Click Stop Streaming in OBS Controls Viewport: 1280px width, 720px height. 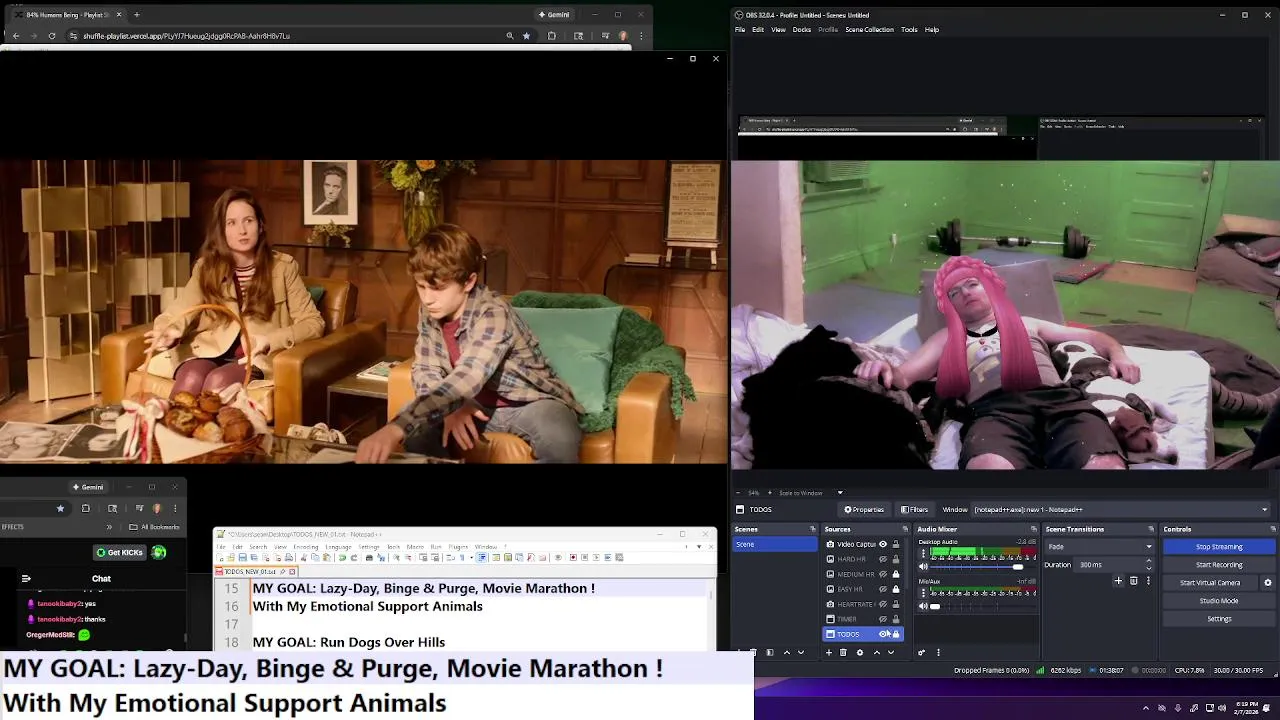(x=1219, y=547)
